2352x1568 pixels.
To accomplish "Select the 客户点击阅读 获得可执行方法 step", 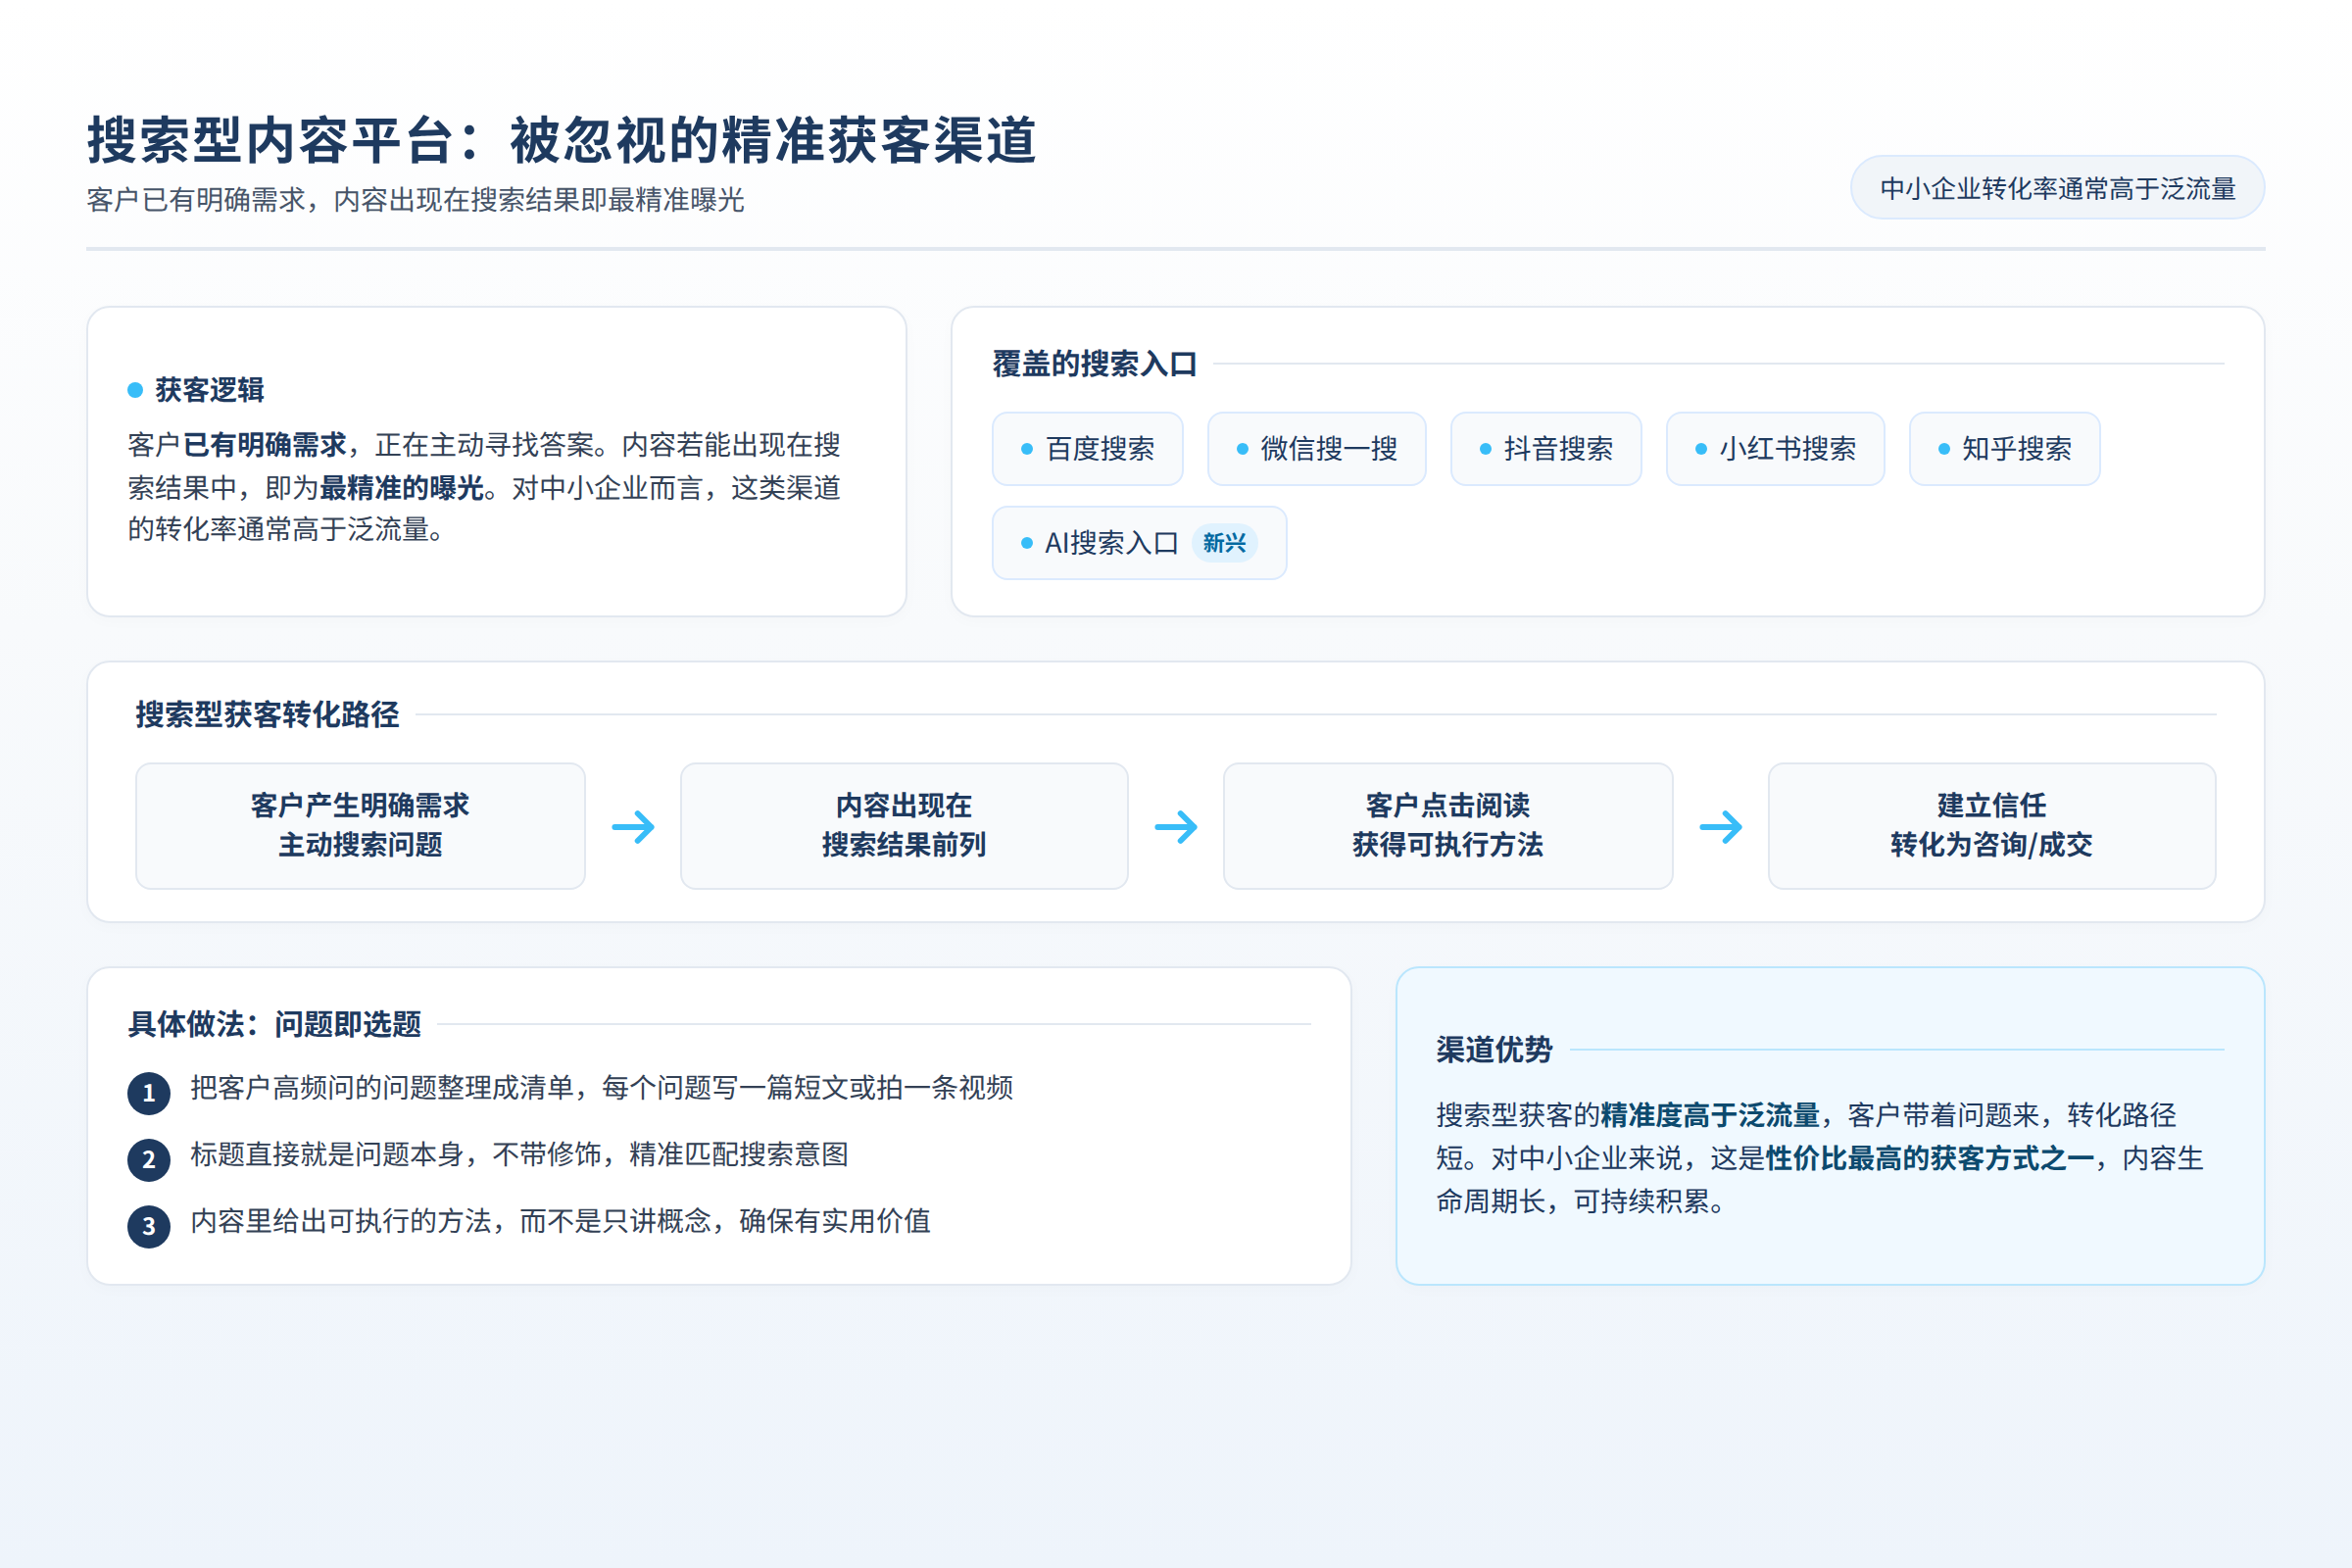I will pos(1448,826).
